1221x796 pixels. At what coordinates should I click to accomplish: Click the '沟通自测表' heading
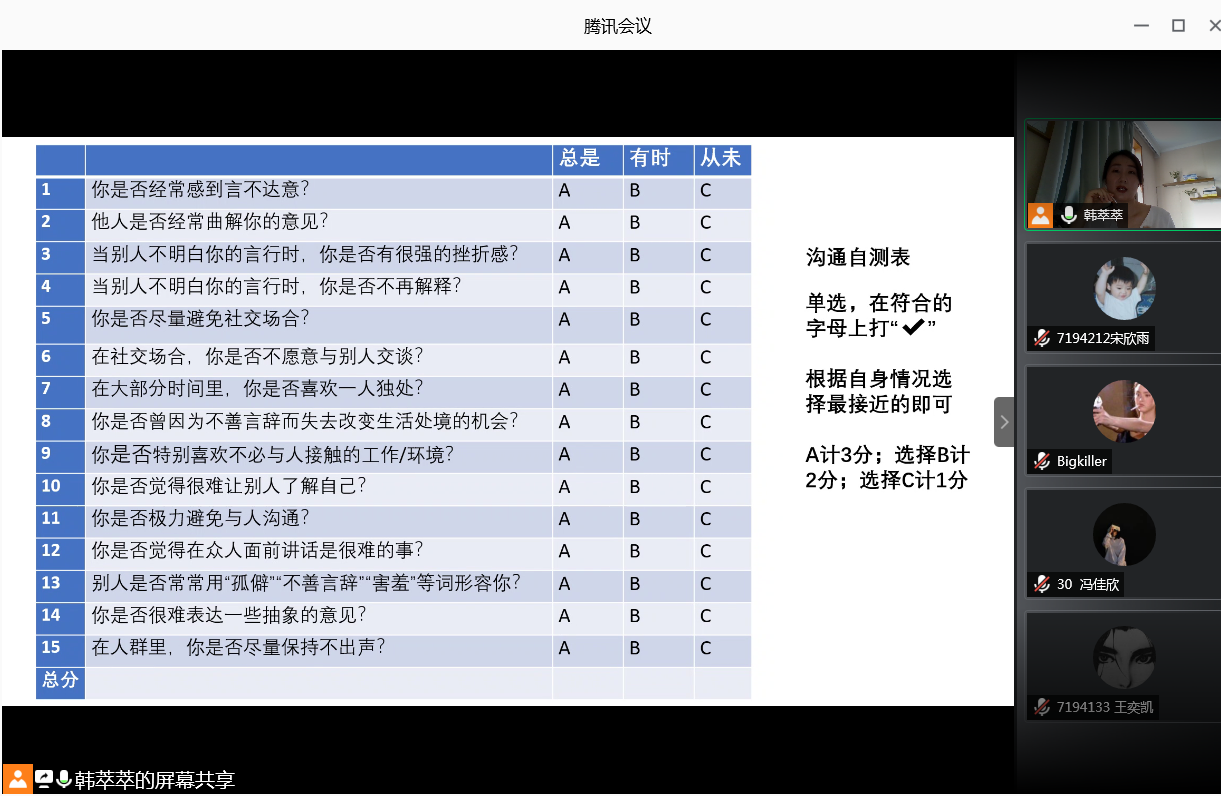pyautogui.click(x=858, y=258)
